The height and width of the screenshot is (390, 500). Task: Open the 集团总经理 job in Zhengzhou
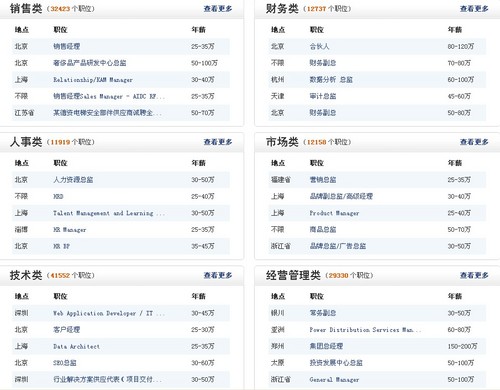(x=326, y=346)
